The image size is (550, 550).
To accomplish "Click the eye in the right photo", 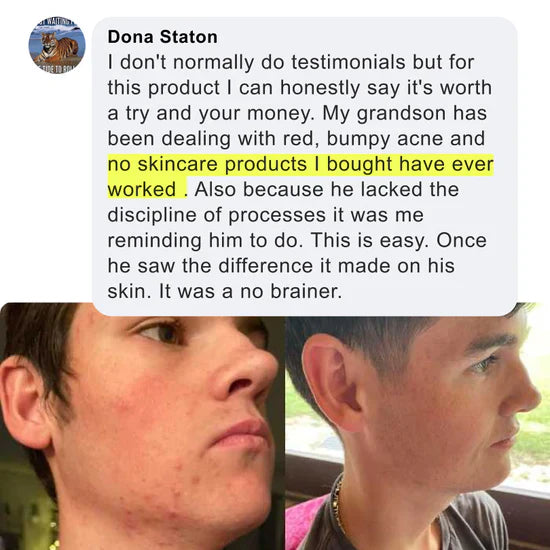I will pos(486,363).
